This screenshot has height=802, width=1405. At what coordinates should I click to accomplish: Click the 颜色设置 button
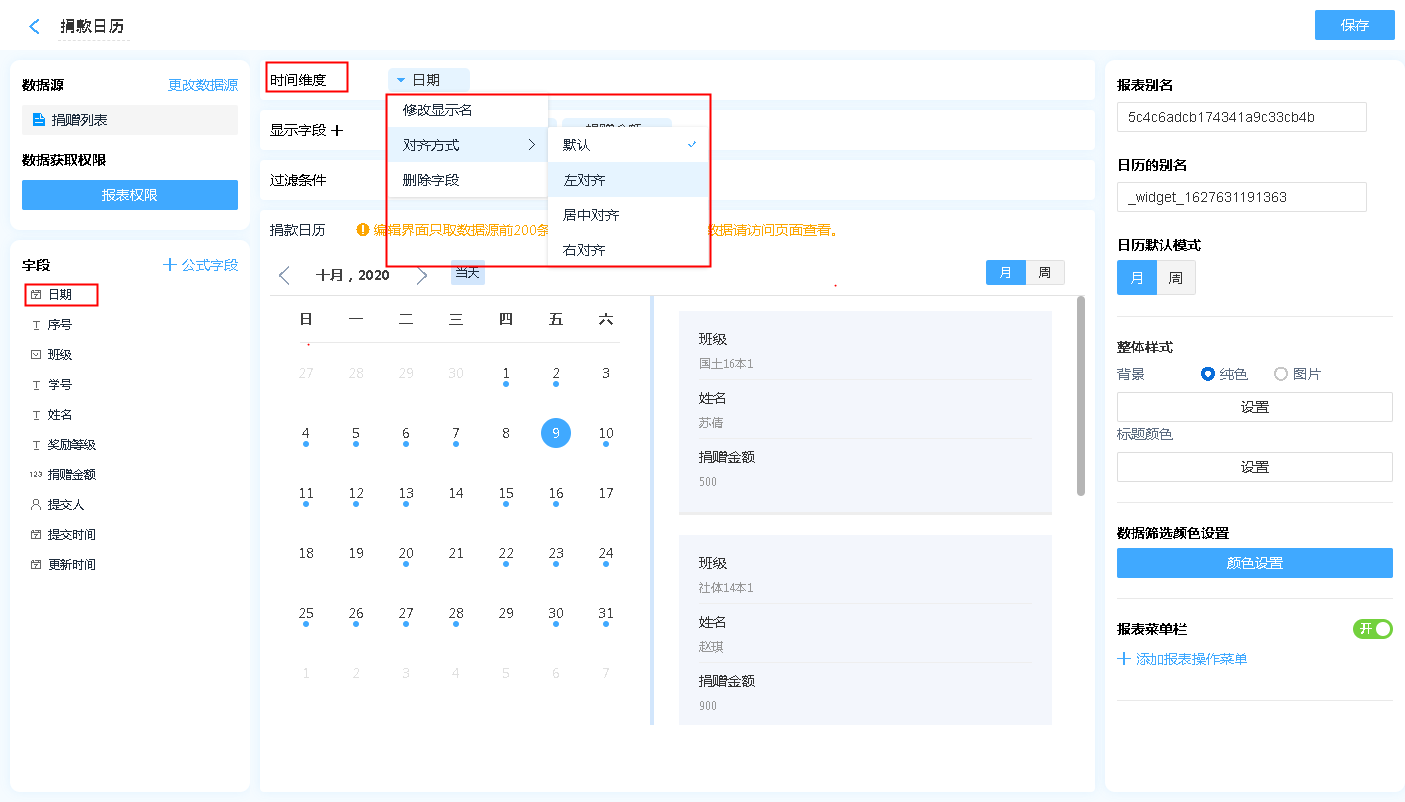coord(1254,563)
